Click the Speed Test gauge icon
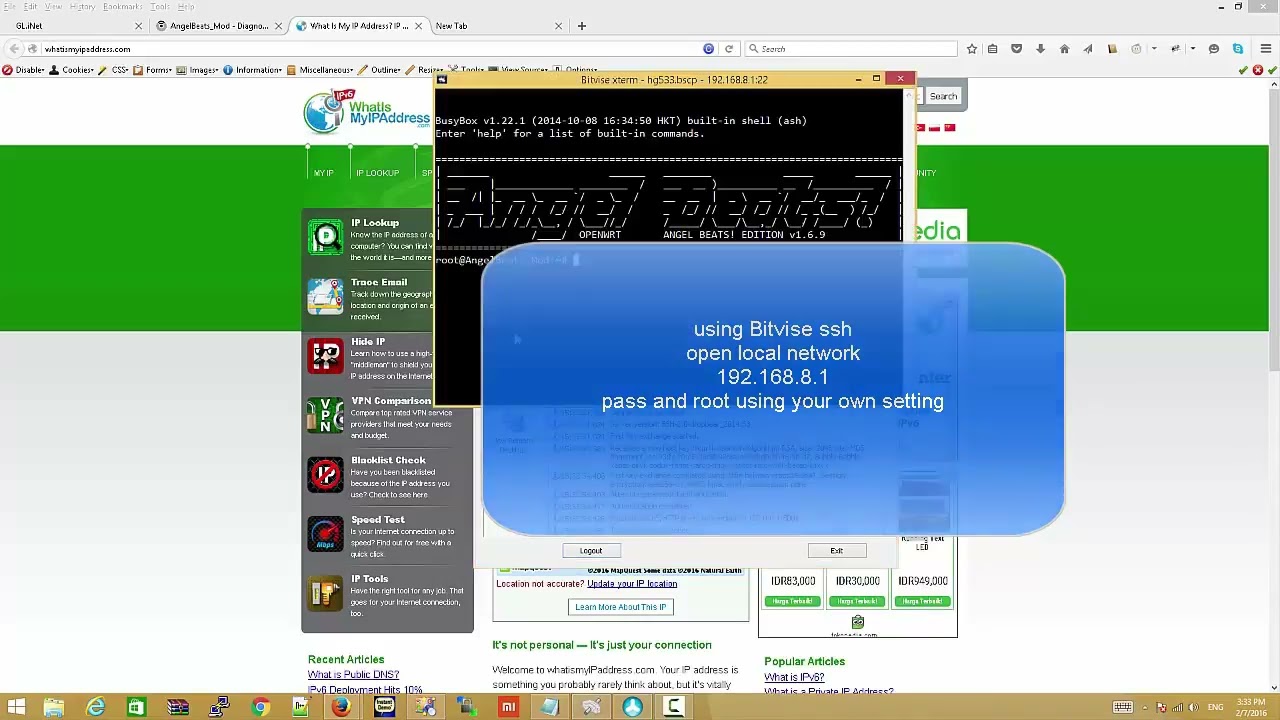This screenshot has height=720, width=1280. (325, 534)
